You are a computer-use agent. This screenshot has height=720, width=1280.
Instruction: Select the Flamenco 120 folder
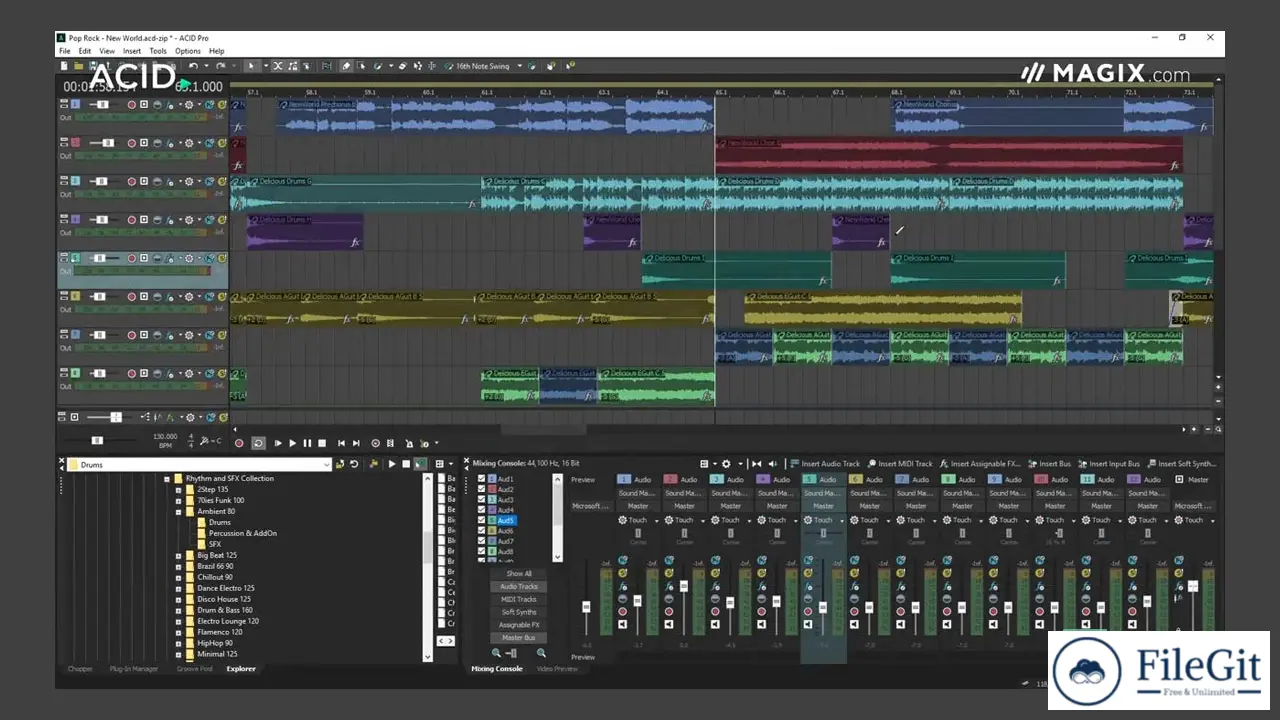pos(220,633)
